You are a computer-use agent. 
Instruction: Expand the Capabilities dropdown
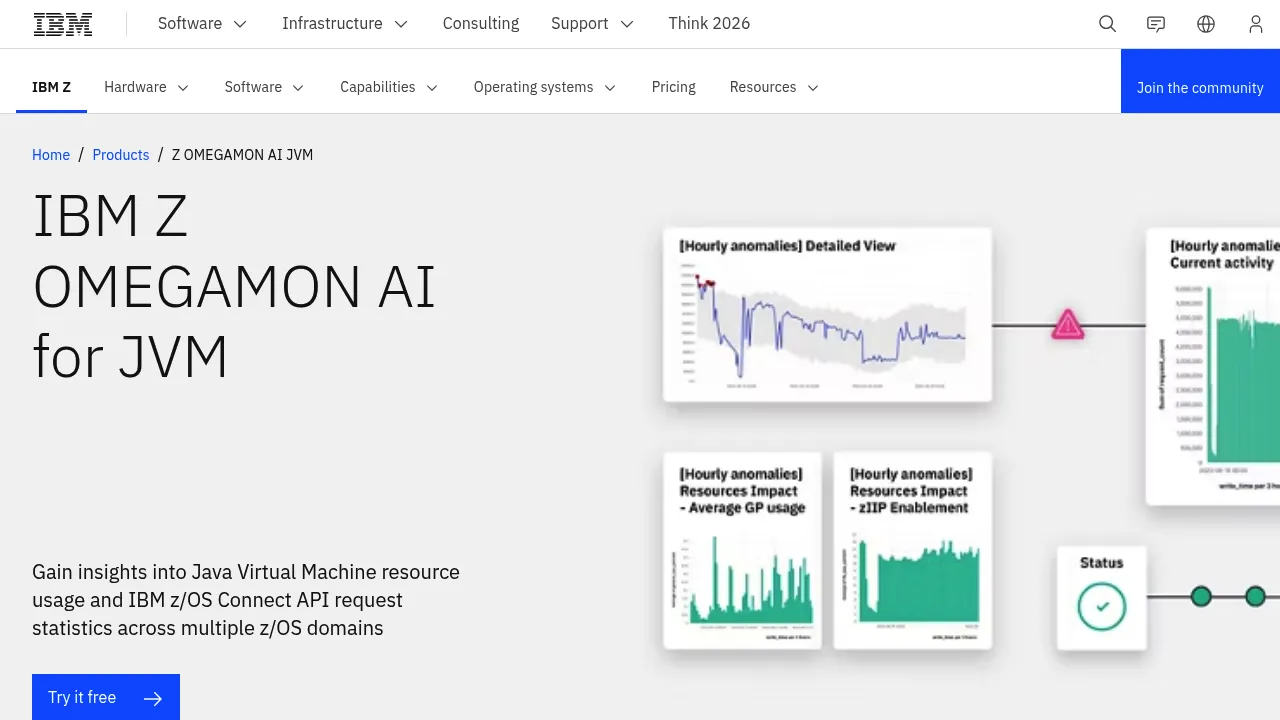[x=389, y=88]
